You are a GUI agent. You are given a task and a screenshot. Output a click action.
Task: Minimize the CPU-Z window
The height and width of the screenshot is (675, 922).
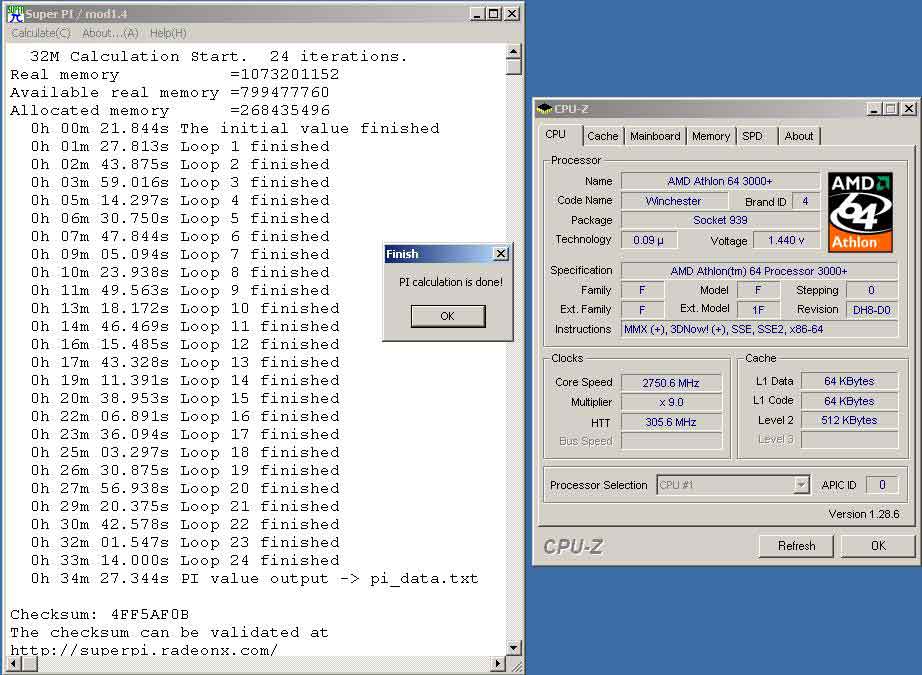coord(874,109)
